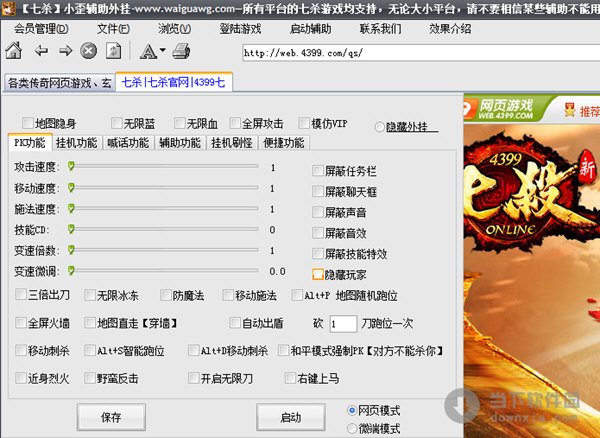
Task: Tick the 屏蔽声音 checkbox
Action: click(318, 212)
